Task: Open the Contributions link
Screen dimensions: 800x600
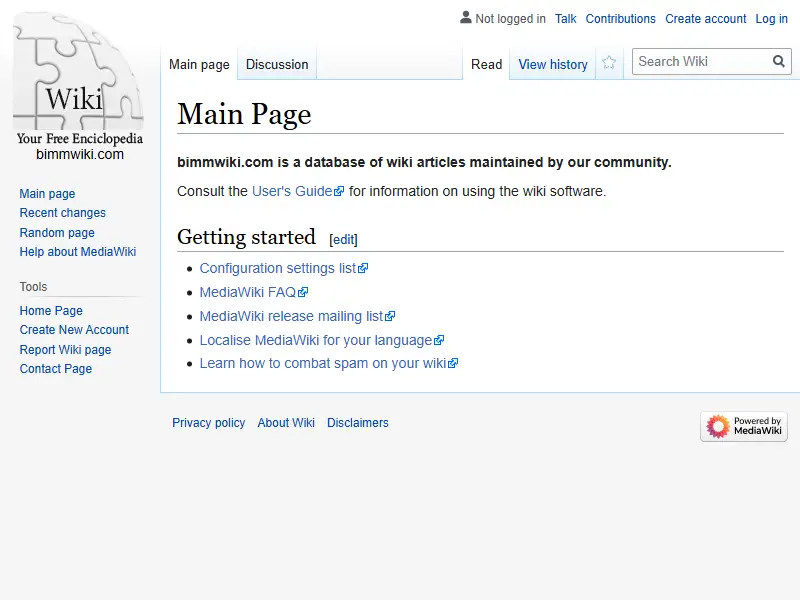Action: [620, 19]
